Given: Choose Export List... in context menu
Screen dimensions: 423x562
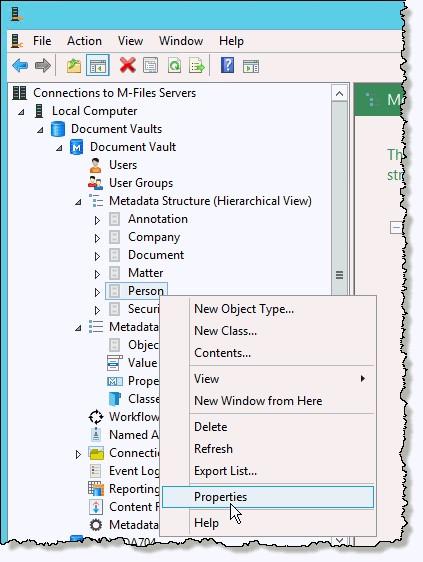Looking at the screenshot, I should pyautogui.click(x=268, y=471).
